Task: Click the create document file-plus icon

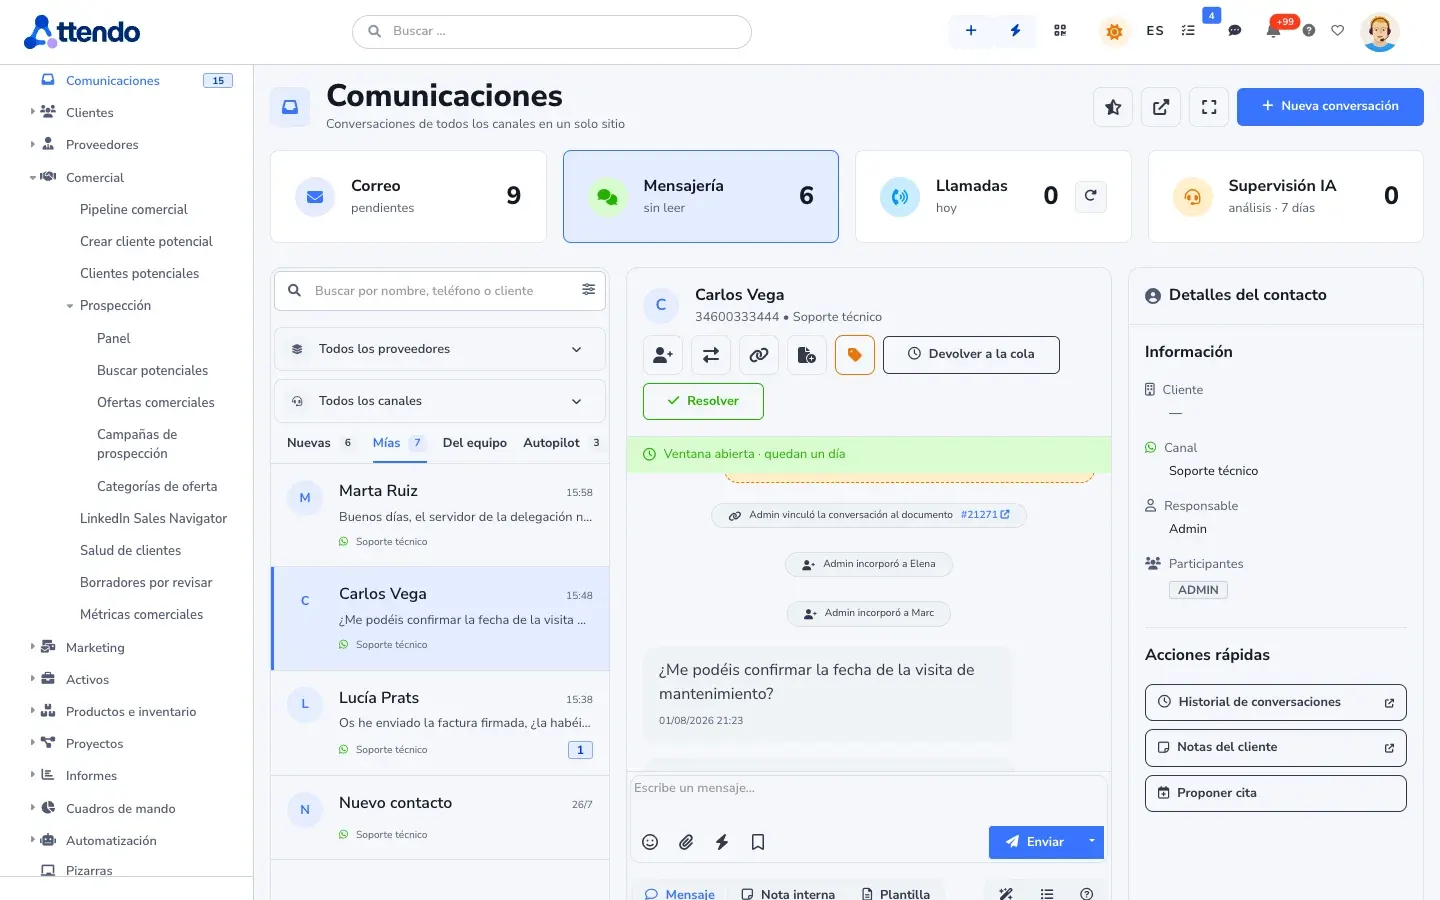Action: click(x=807, y=355)
